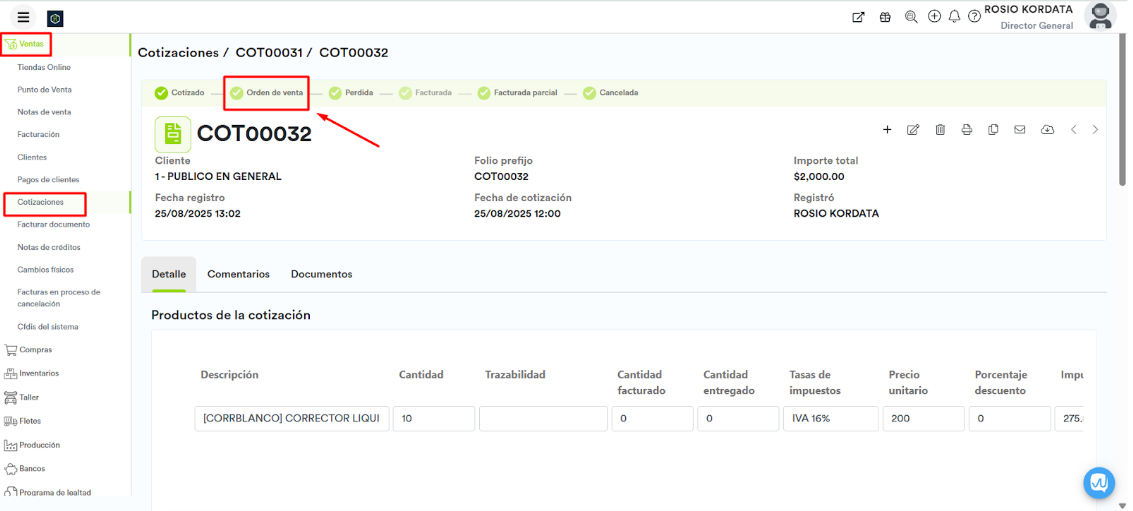The image size is (1133, 511).
Task: Switch to the Documentos tab
Action: 321,274
